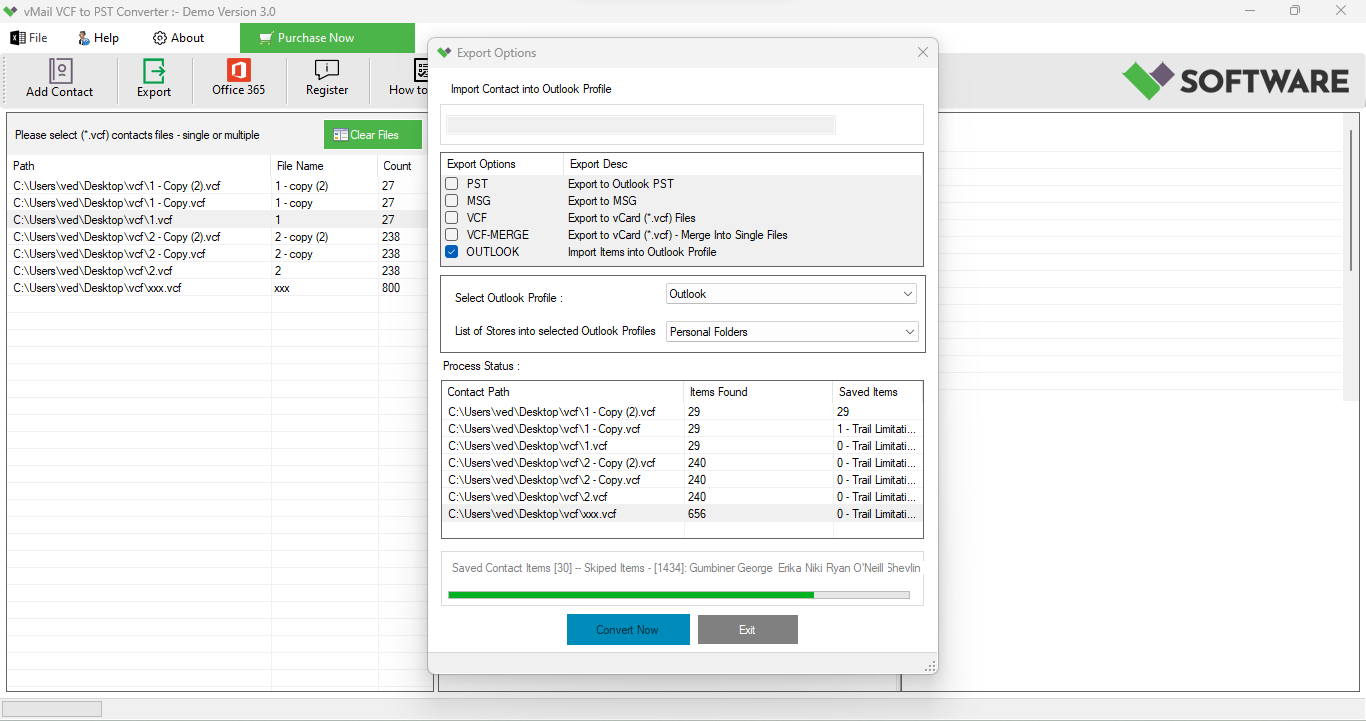Click the count value 800 in file list
The height and width of the screenshot is (721, 1366).
(391, 288)
